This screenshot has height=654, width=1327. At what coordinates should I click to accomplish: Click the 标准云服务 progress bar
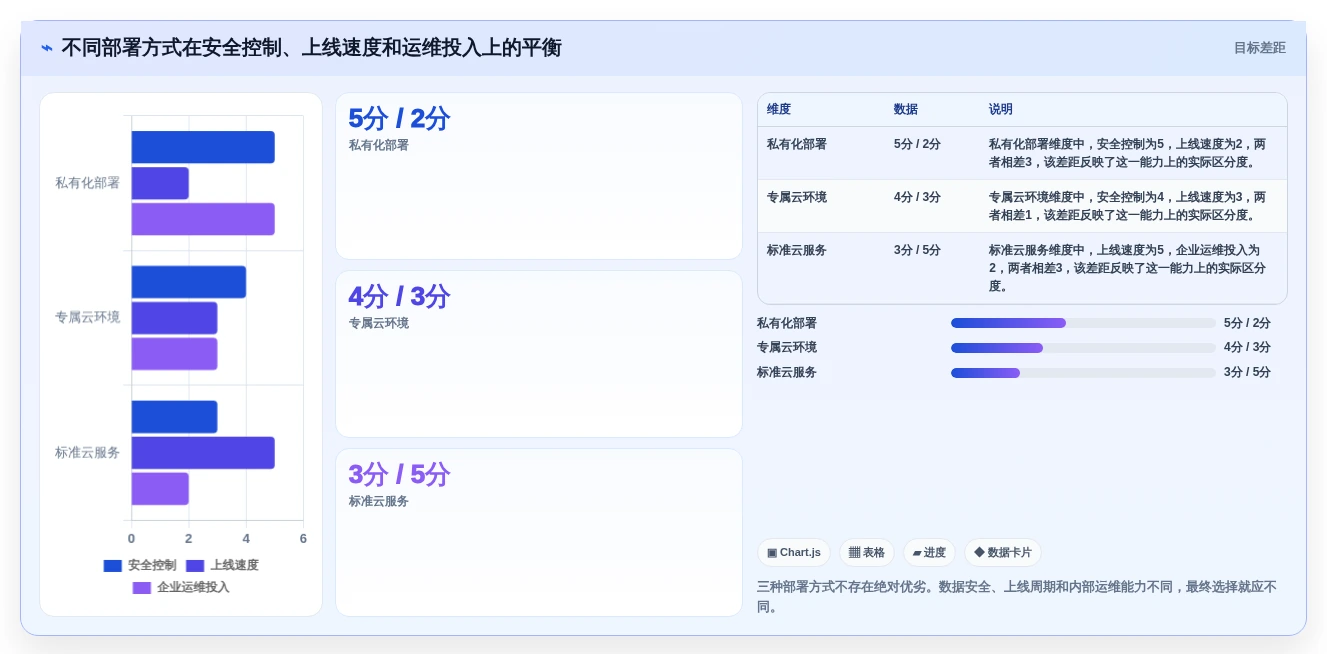click(1083, 373)
